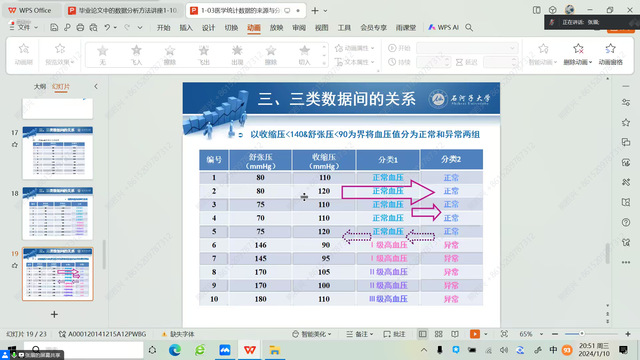Switch to reading view in status bar
This screenshot has height=360, width=640.
pyautogui.click(x=455, y=334)
